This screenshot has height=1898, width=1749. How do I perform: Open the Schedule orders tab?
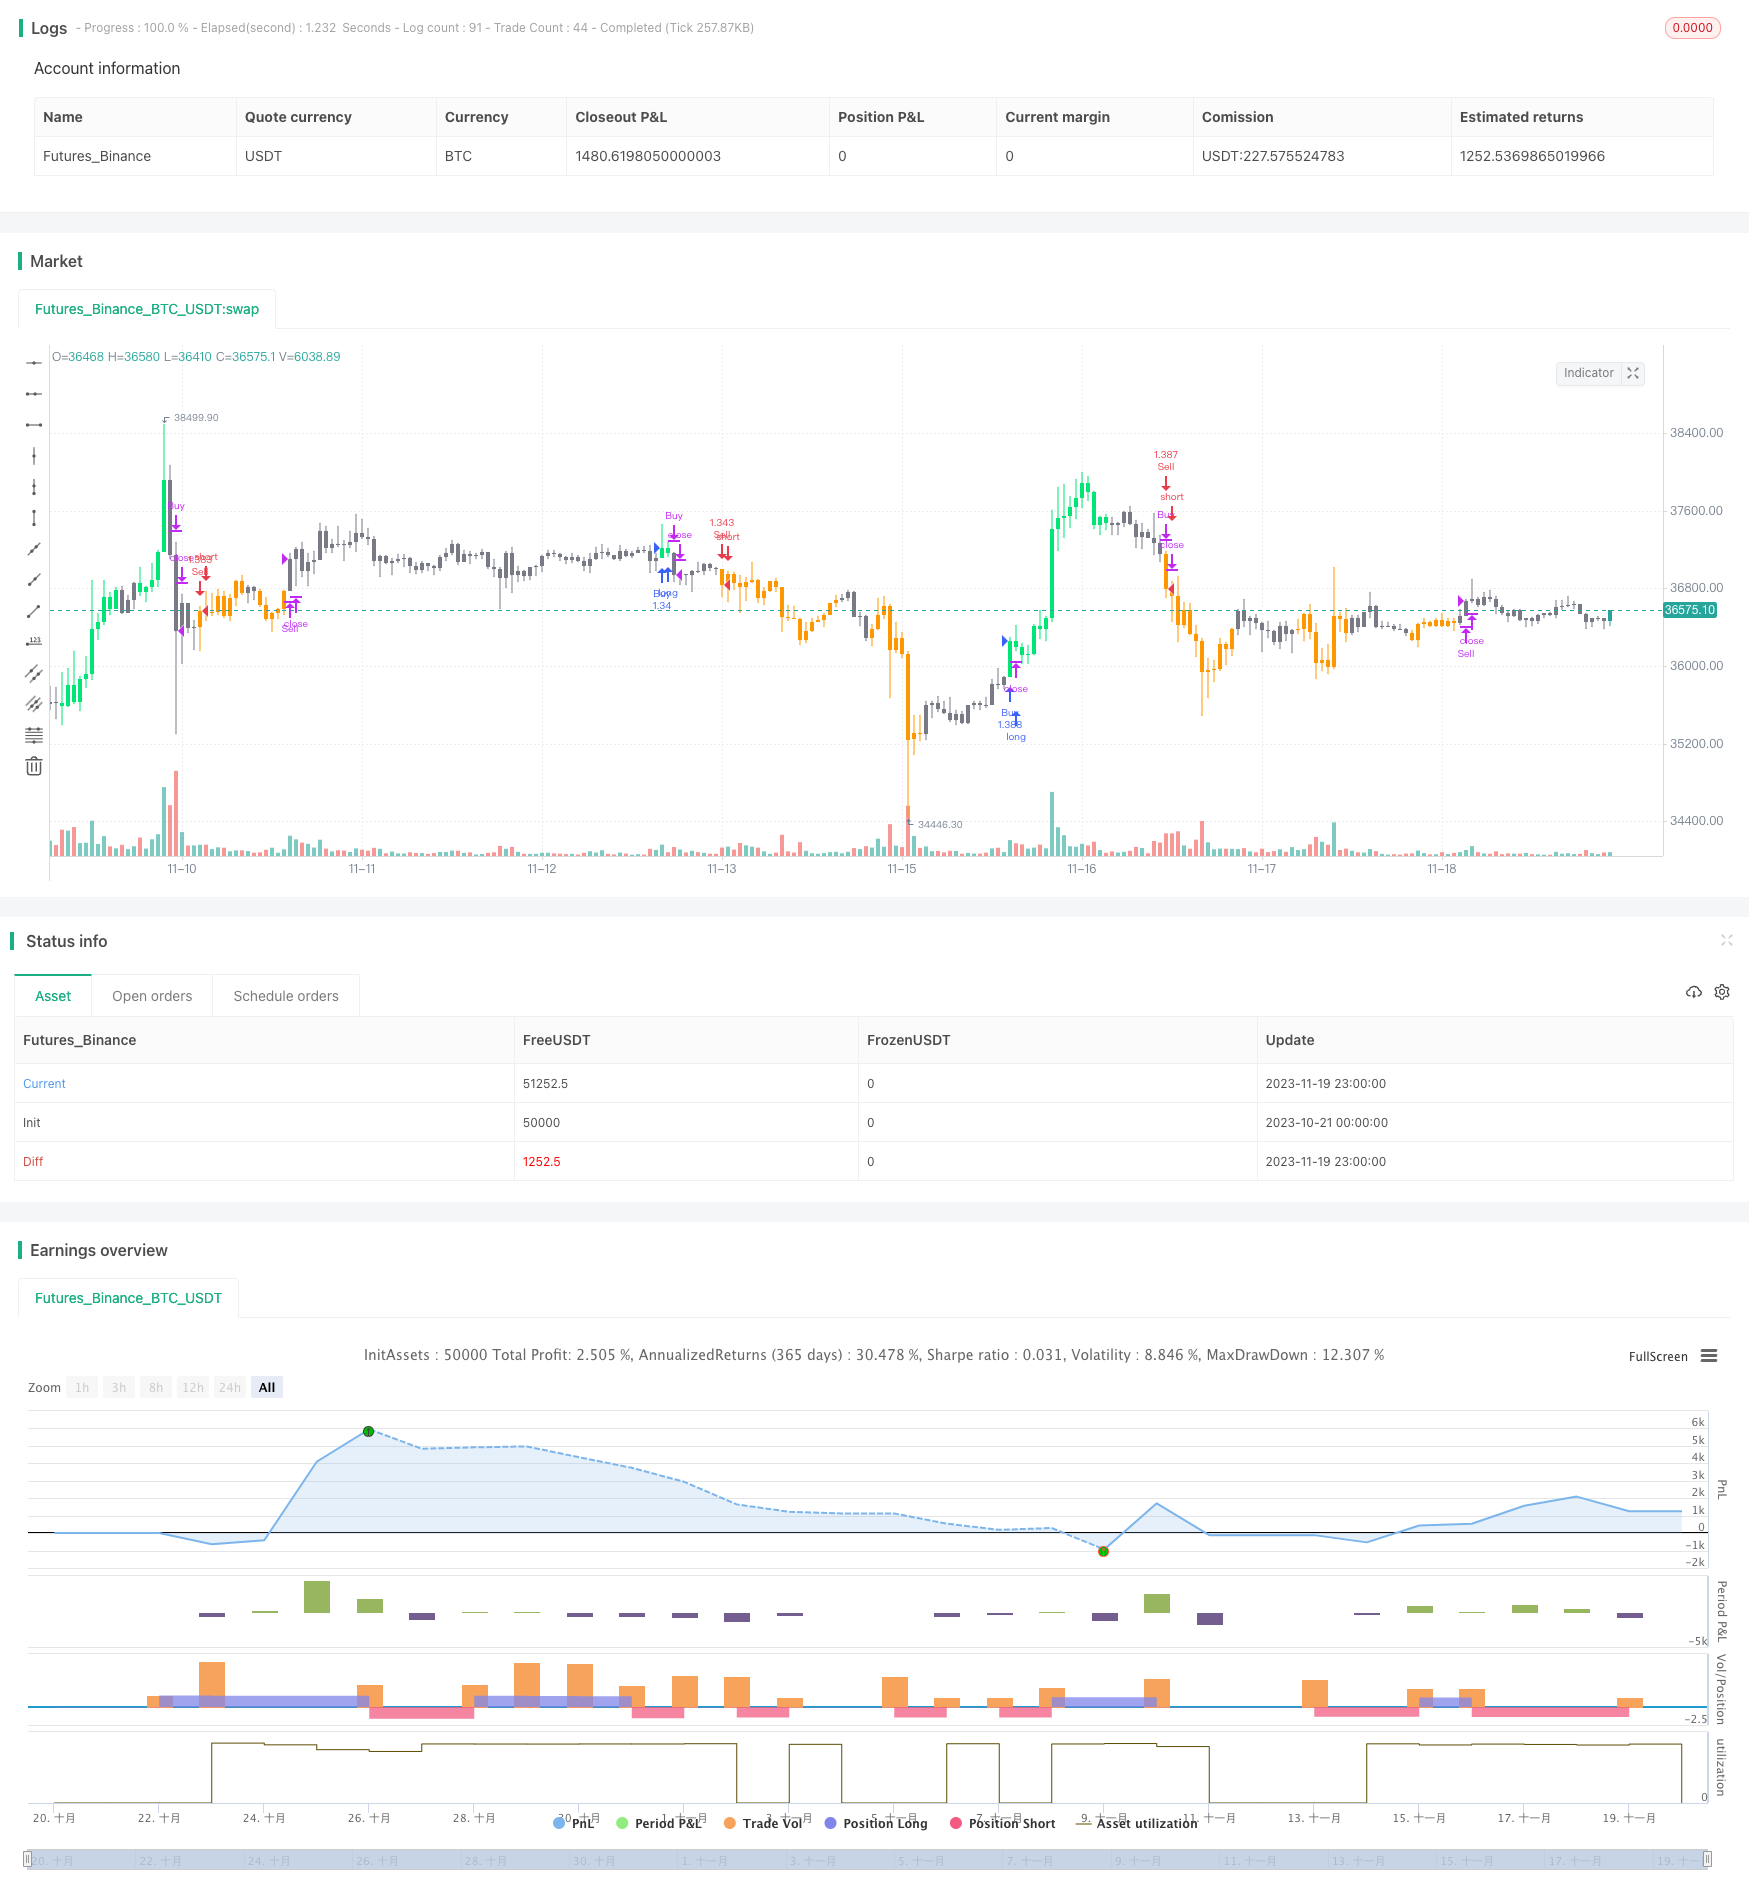[286, 996]
